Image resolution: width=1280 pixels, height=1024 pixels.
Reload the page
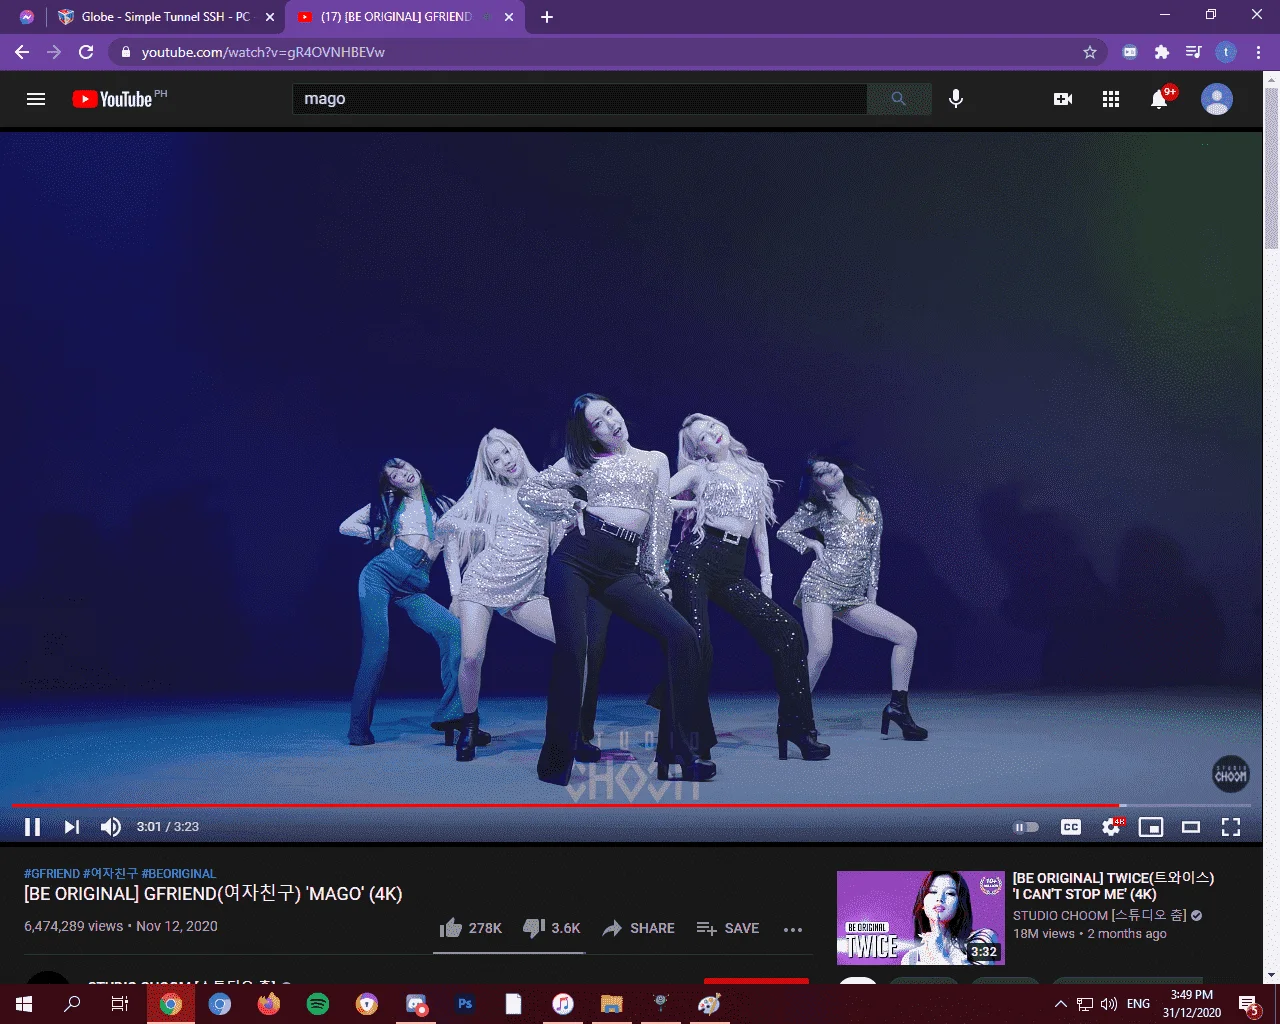[86, 52]
